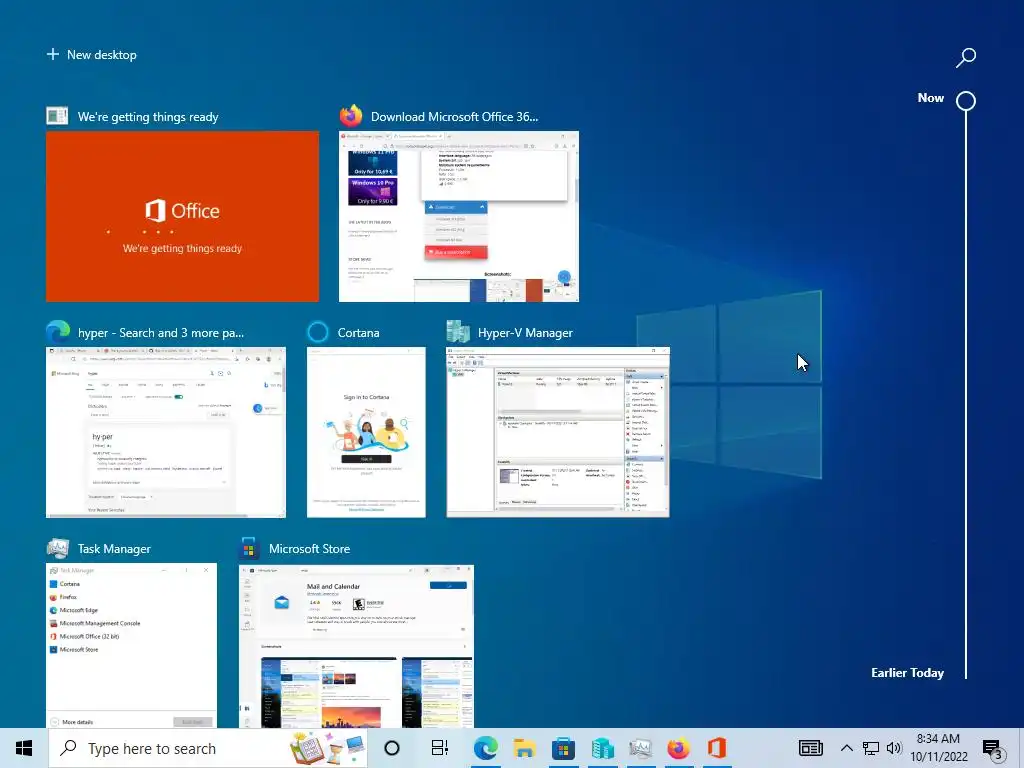Screen dimensions: 1024x768
Task: Click blue Get button in Microsoft Store thumbnail
Action: click(448, 586)
